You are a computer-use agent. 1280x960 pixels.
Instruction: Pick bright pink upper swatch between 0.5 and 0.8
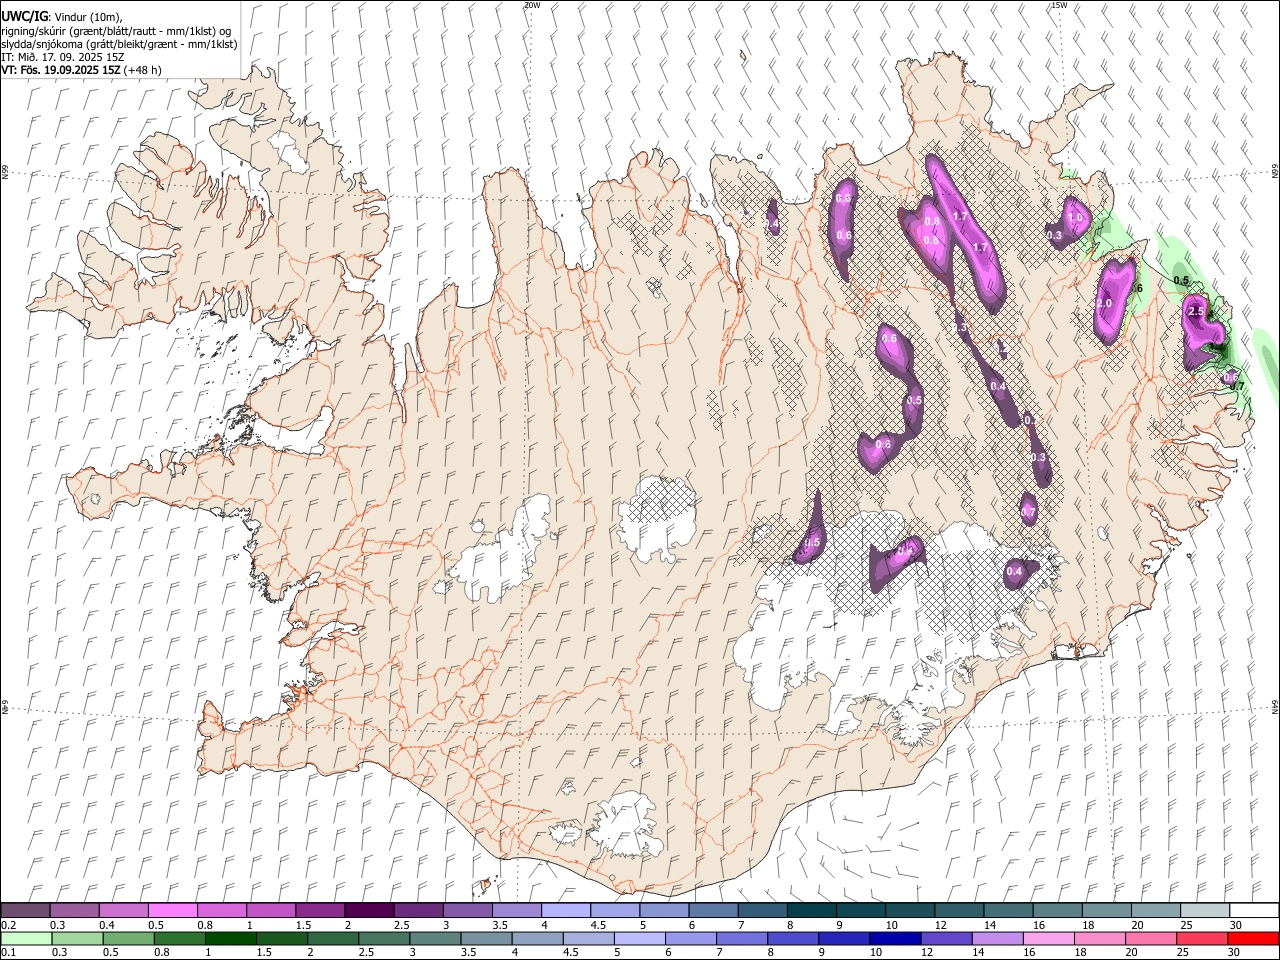pyautogui.click(x=172, y=911)
